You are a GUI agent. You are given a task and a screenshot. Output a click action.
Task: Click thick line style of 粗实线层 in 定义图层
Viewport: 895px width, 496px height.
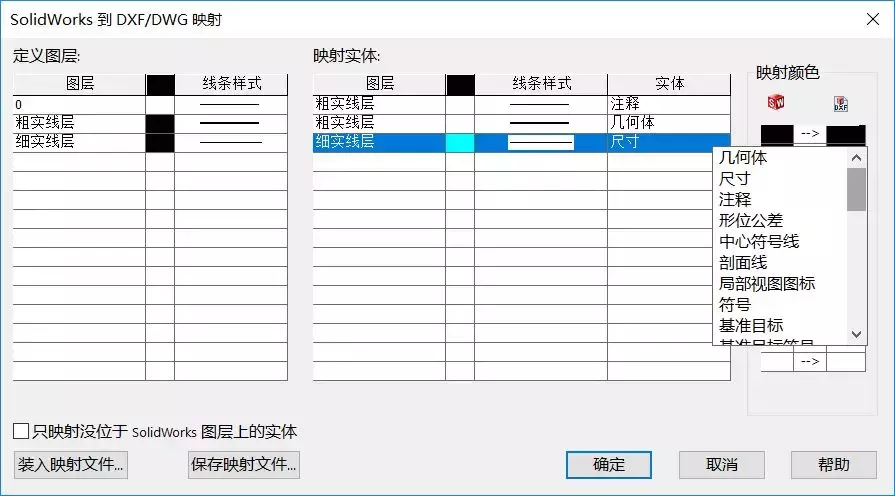[x=231, y=123]
